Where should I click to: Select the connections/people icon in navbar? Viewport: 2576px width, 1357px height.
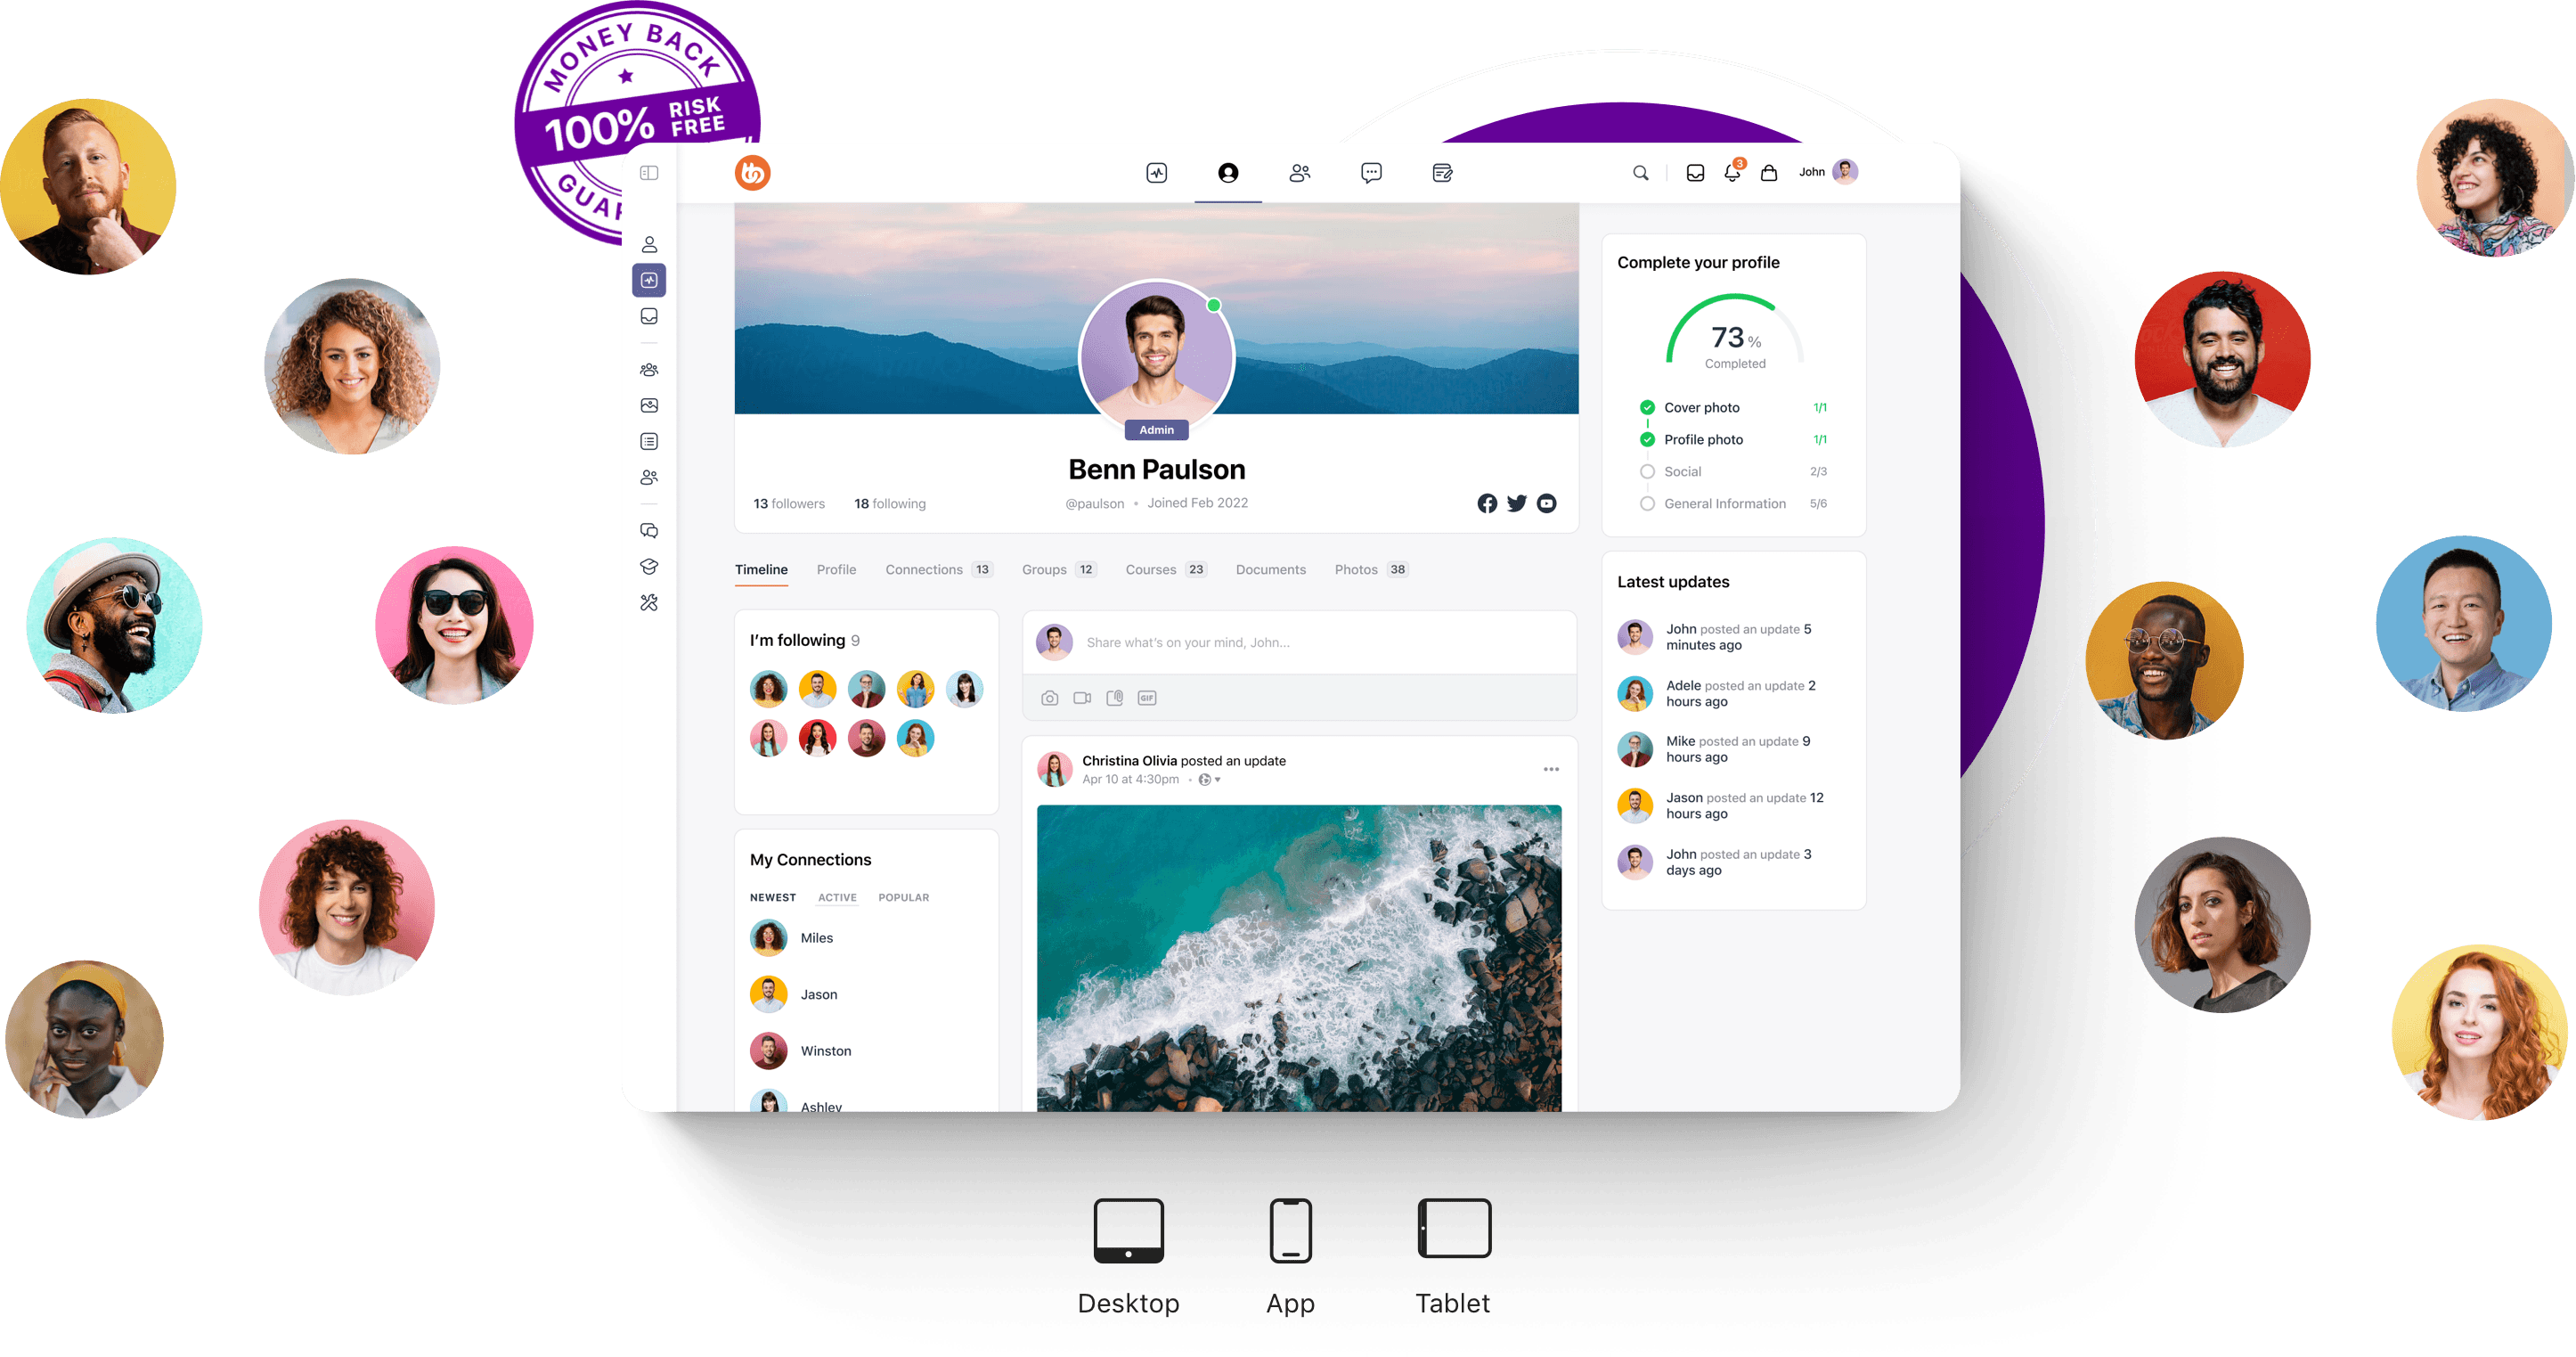click(x=1298, y=174)
